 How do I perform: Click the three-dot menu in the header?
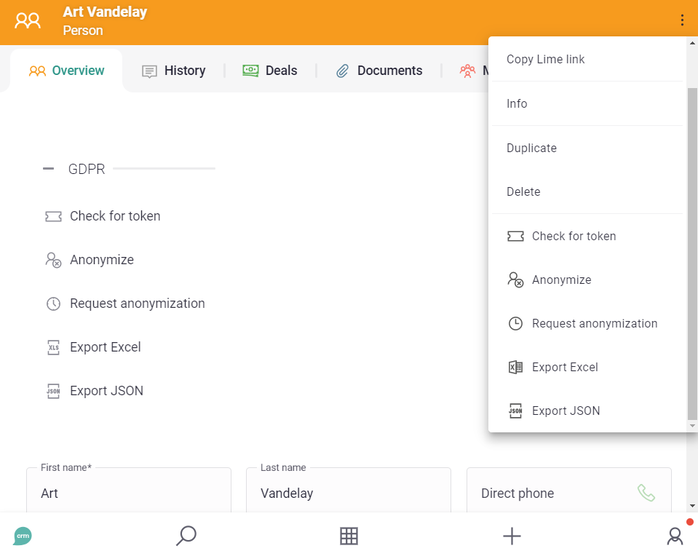[682, 21]
